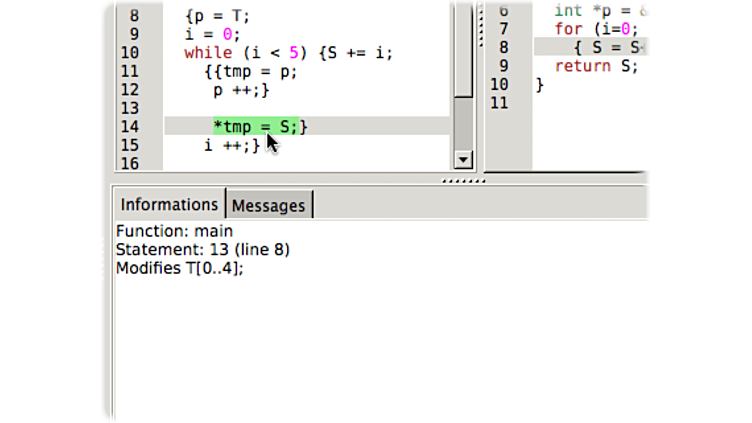Viewport: 752px width, 423px height.
Task: Click the scrollbar down arrow in code pane
Action: click(462, 160)
